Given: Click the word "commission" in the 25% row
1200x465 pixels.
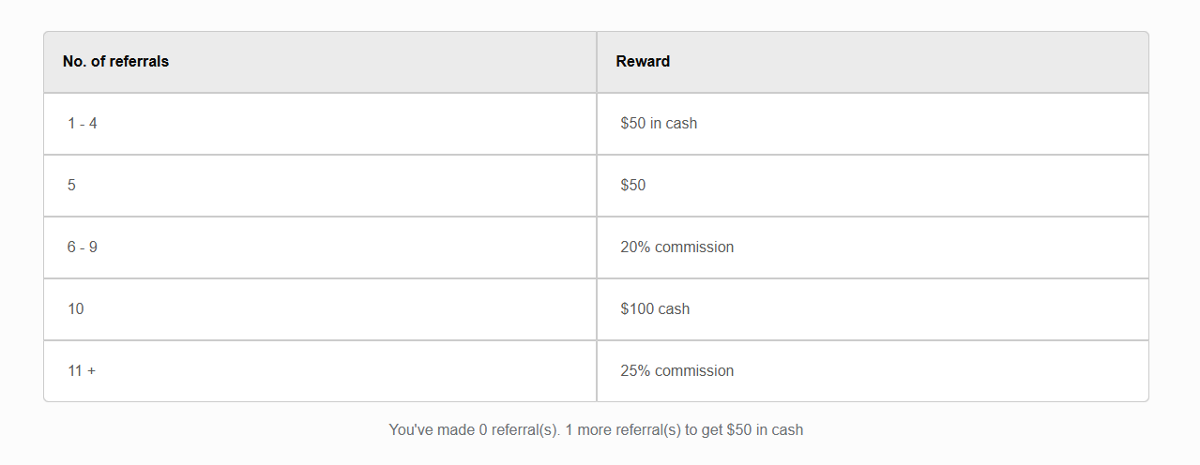Looking at the screenshot, I should click(694, 371).
